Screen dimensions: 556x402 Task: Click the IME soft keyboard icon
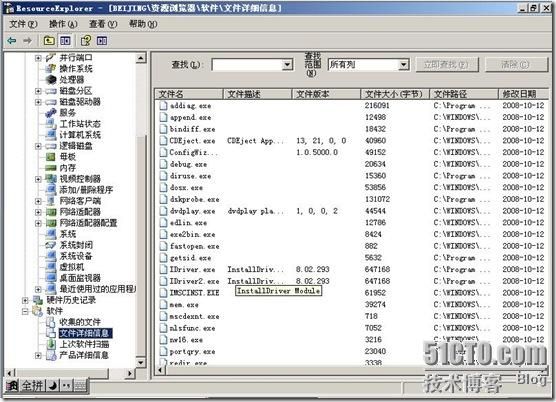point(80,385)
